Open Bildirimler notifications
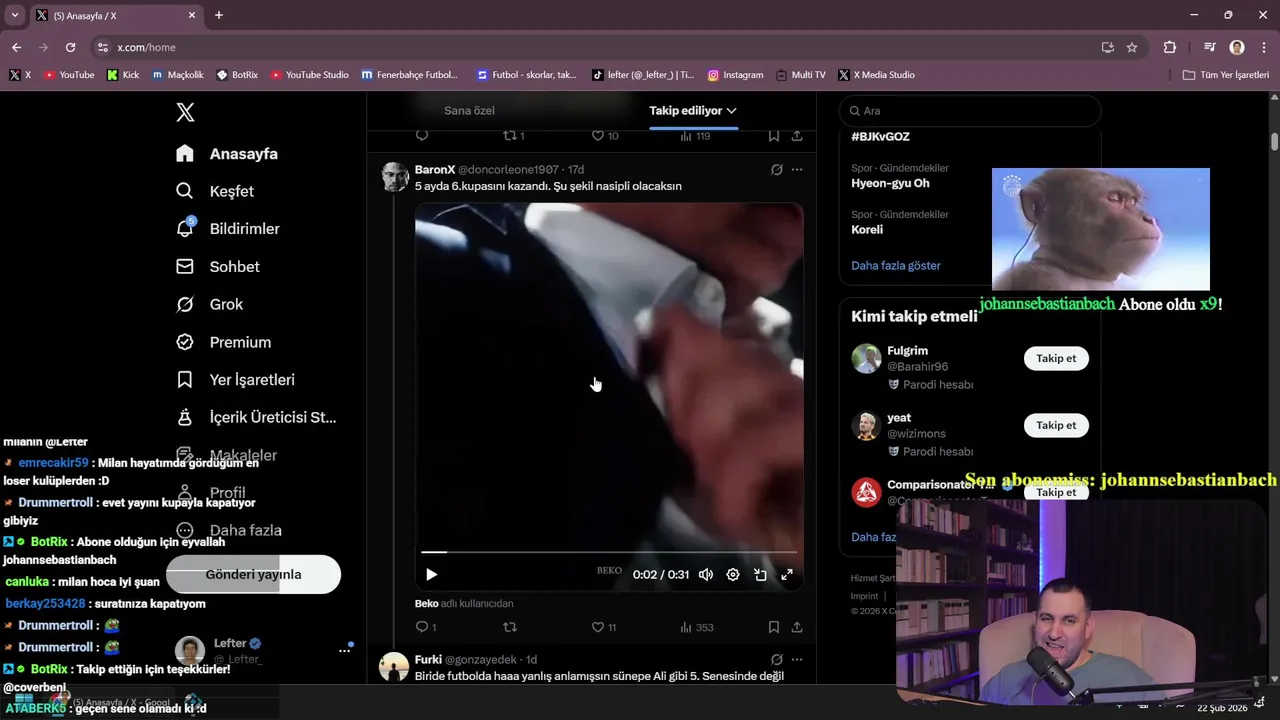Screen dimensions: 1280x720 (228, 229)
